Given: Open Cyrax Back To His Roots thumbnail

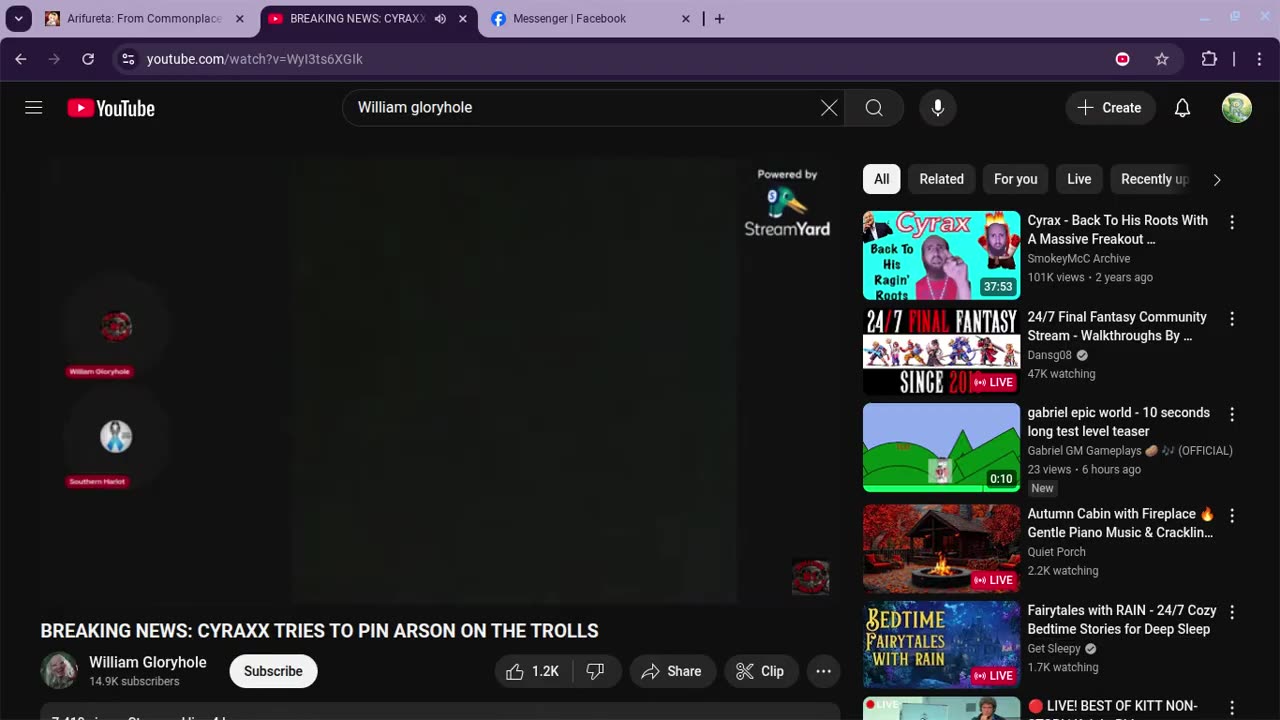Looking at the screenshot, I should click(x=941, y=255).
